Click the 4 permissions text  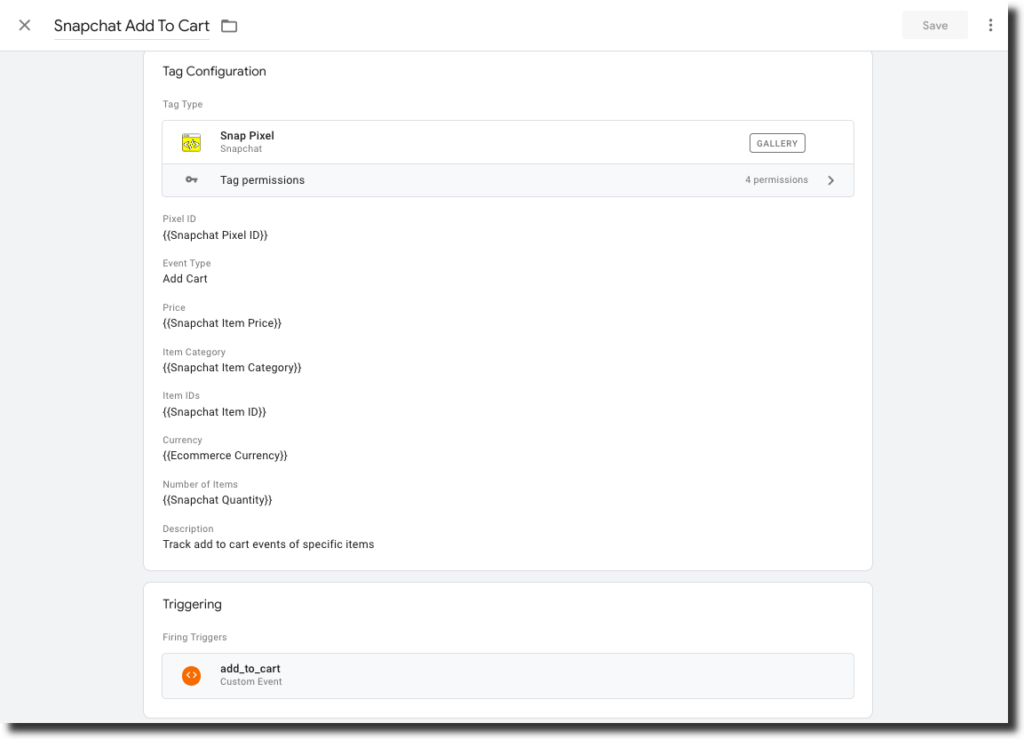pos(776,180)
